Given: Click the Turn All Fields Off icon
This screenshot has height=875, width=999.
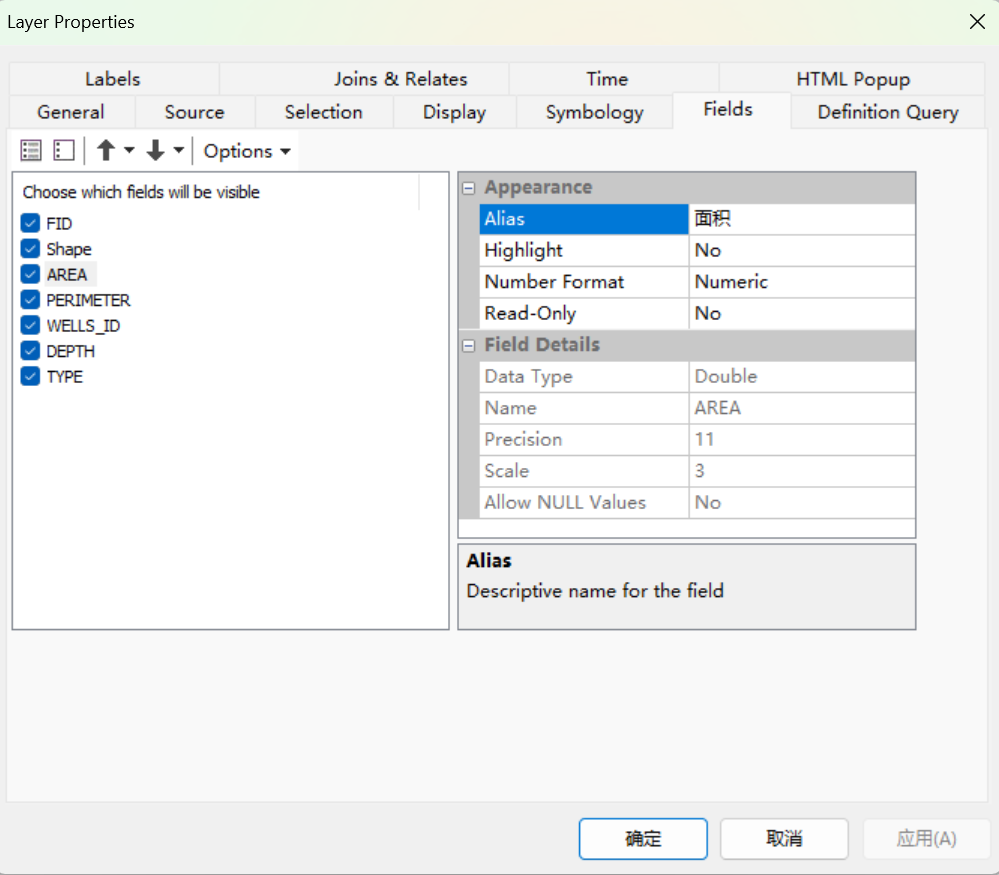Looking at the screenshot, I should click(x=63, y=150).
